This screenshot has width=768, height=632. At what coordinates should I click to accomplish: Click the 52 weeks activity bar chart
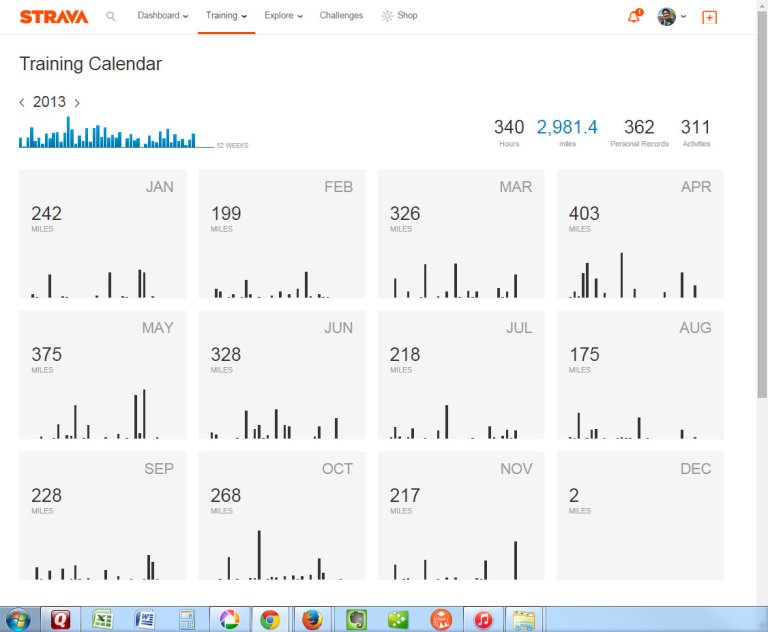[x=115, y=135]
